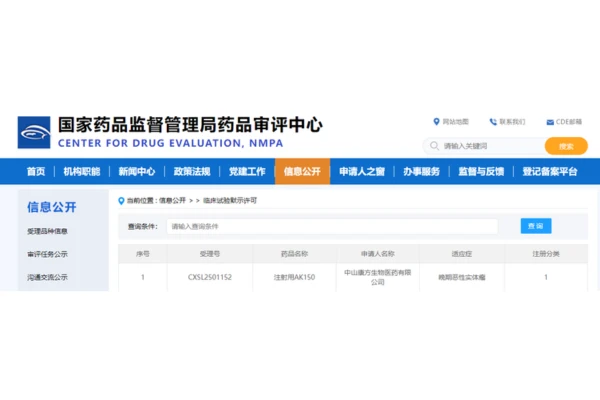
Task: Go to the 党建工作 navigation item
Action: [x=247, y=172]
